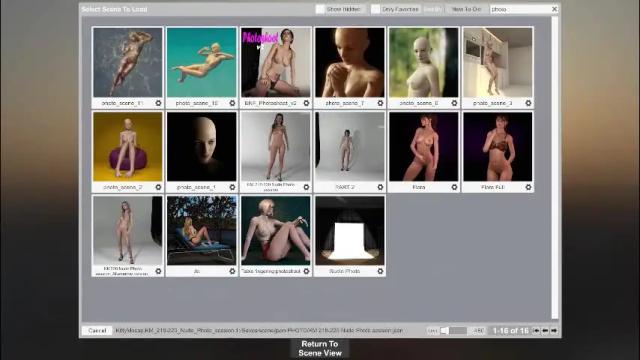
Task: Select the photo_scene_10 thumbnail
Action: (x=202, y=62)
